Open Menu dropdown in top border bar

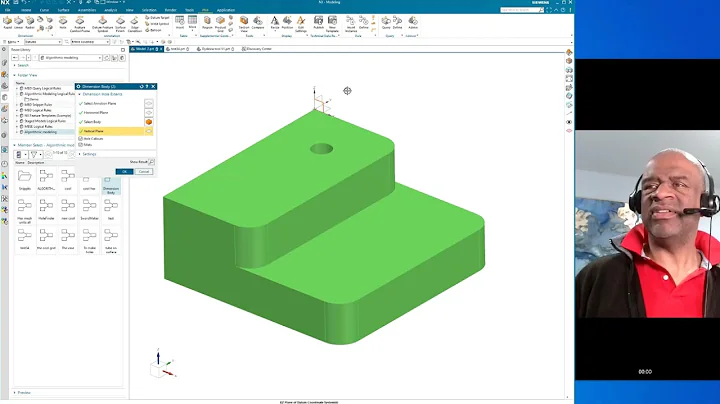click(x=12, y=42)
